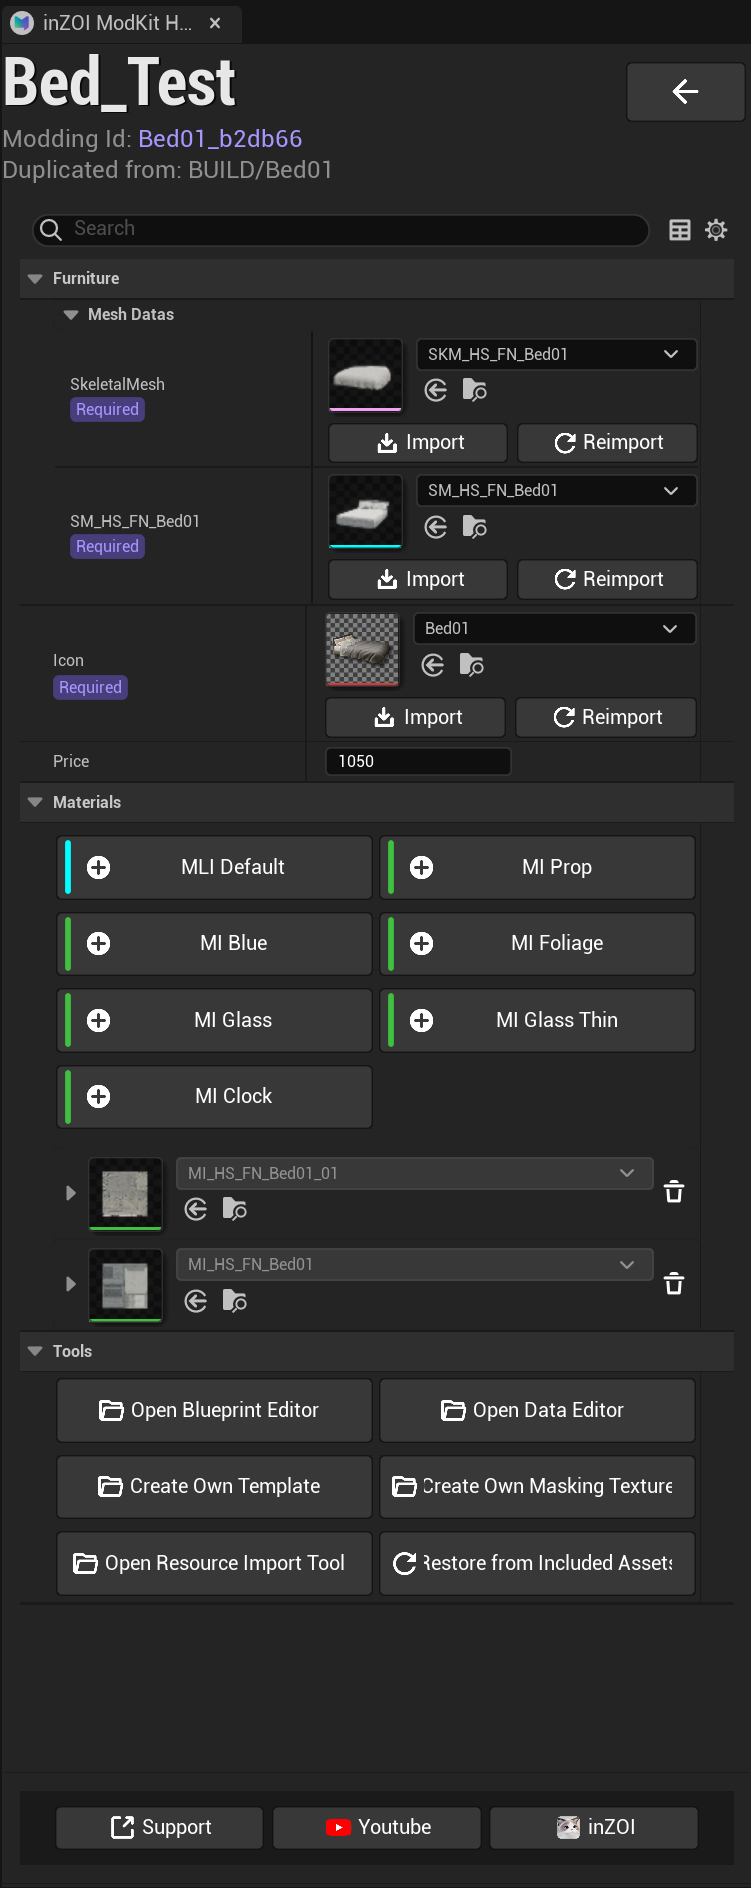Open Resource Import Tool
The width and height of the screenshot is (751, 1888).
click(x=215, y=1563)
